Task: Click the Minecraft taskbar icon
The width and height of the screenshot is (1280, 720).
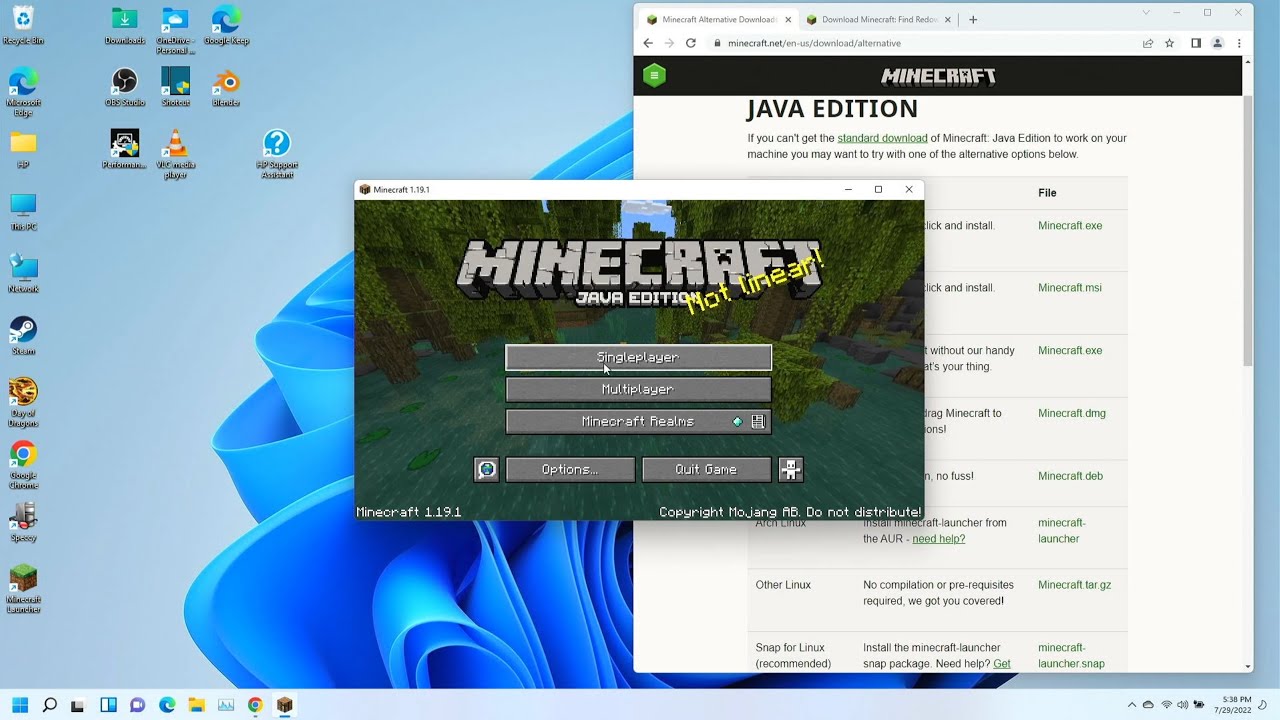Action: [284, 705]
